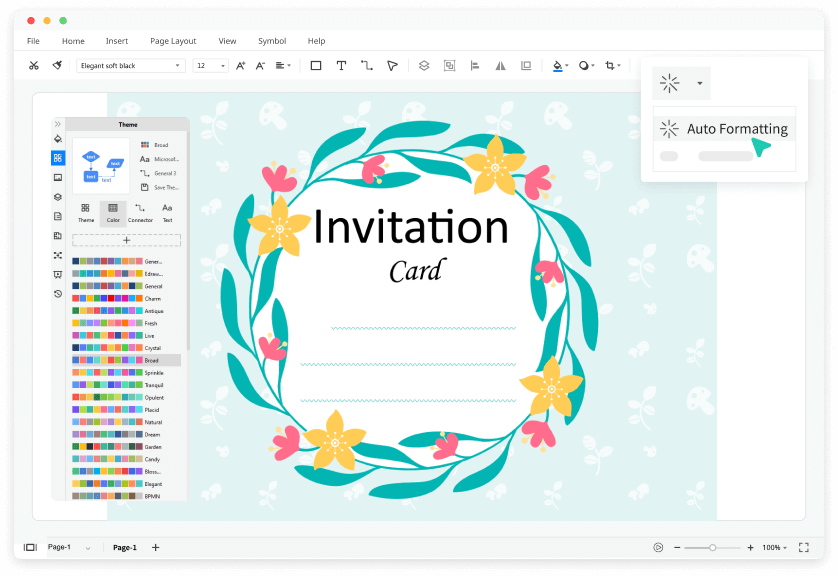Open the Theme grid sidebar icon

click(x=58, y=158)
